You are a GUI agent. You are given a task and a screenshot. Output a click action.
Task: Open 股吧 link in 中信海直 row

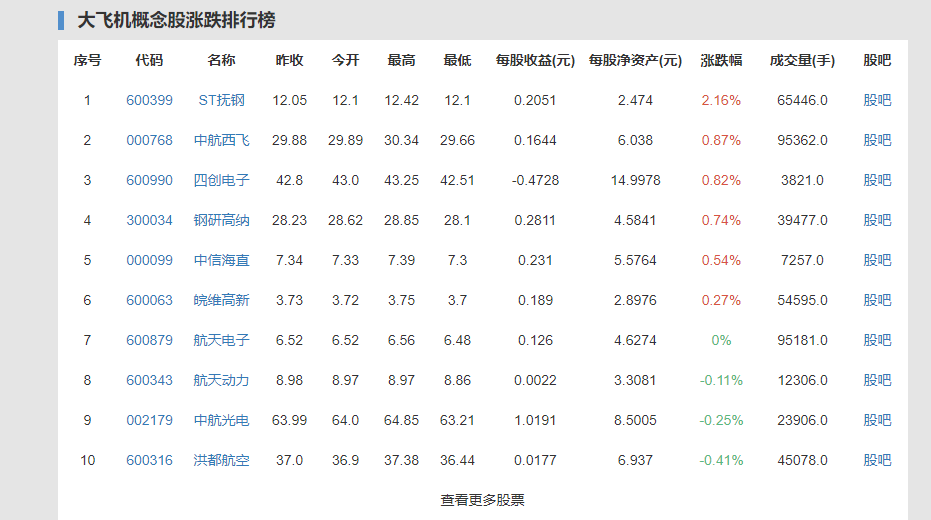point(877,260)
